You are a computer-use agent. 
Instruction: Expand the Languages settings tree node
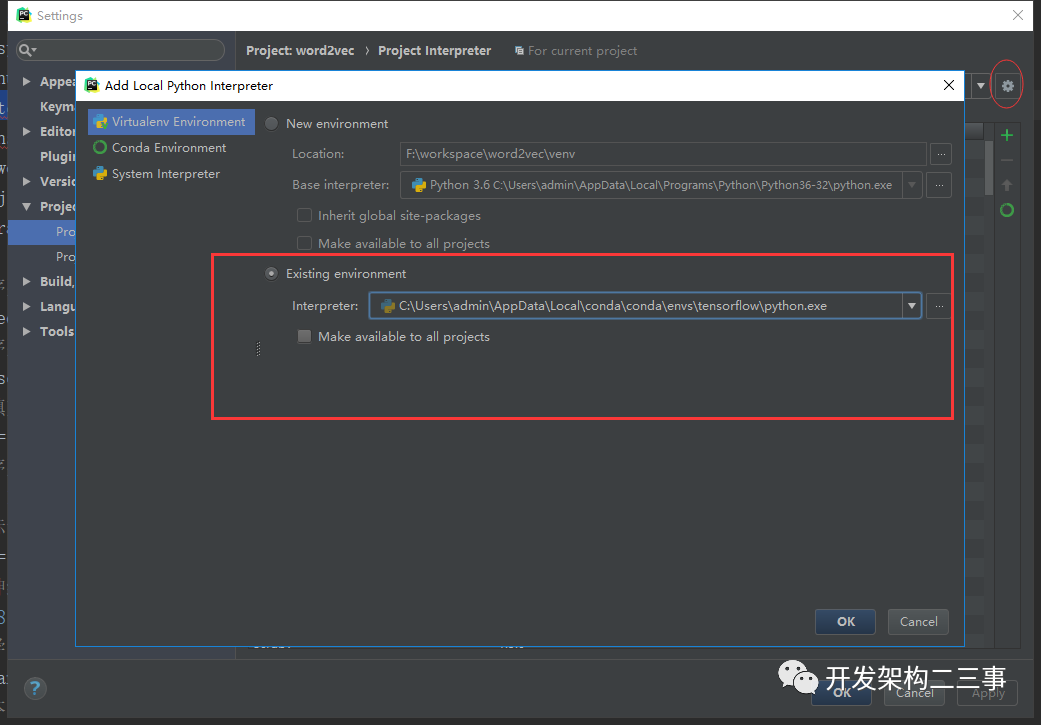click(27, 307)
